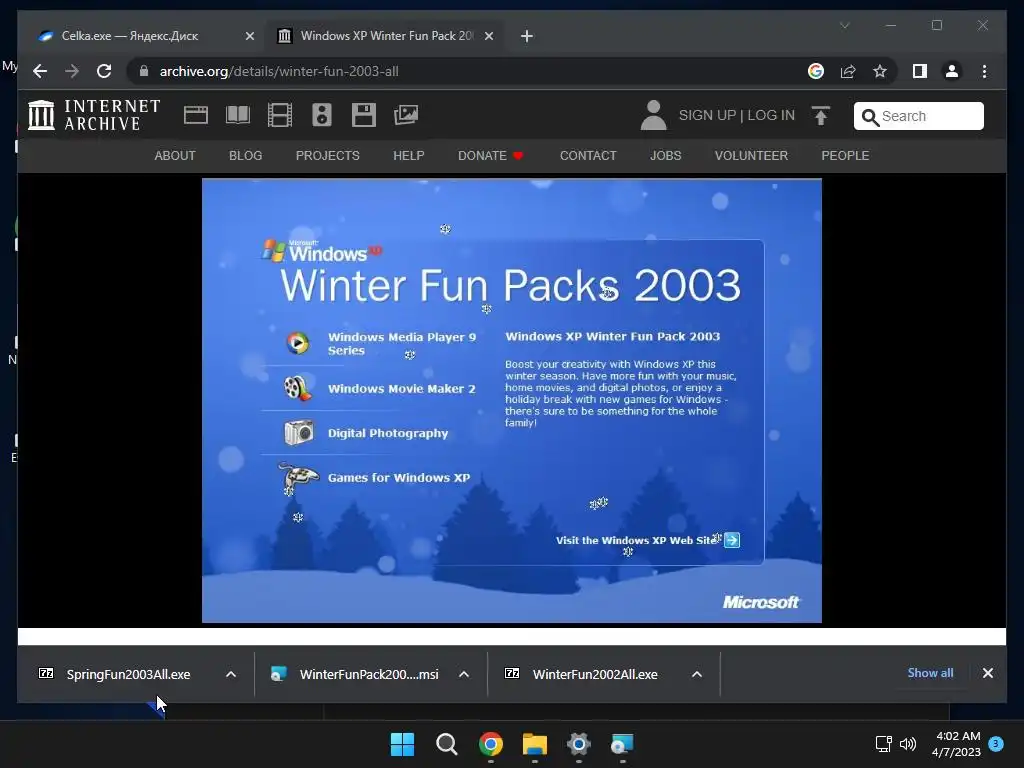1024x768 pixels.
Task: Open the Software floppy disk icon
Action: pos(364,115)
